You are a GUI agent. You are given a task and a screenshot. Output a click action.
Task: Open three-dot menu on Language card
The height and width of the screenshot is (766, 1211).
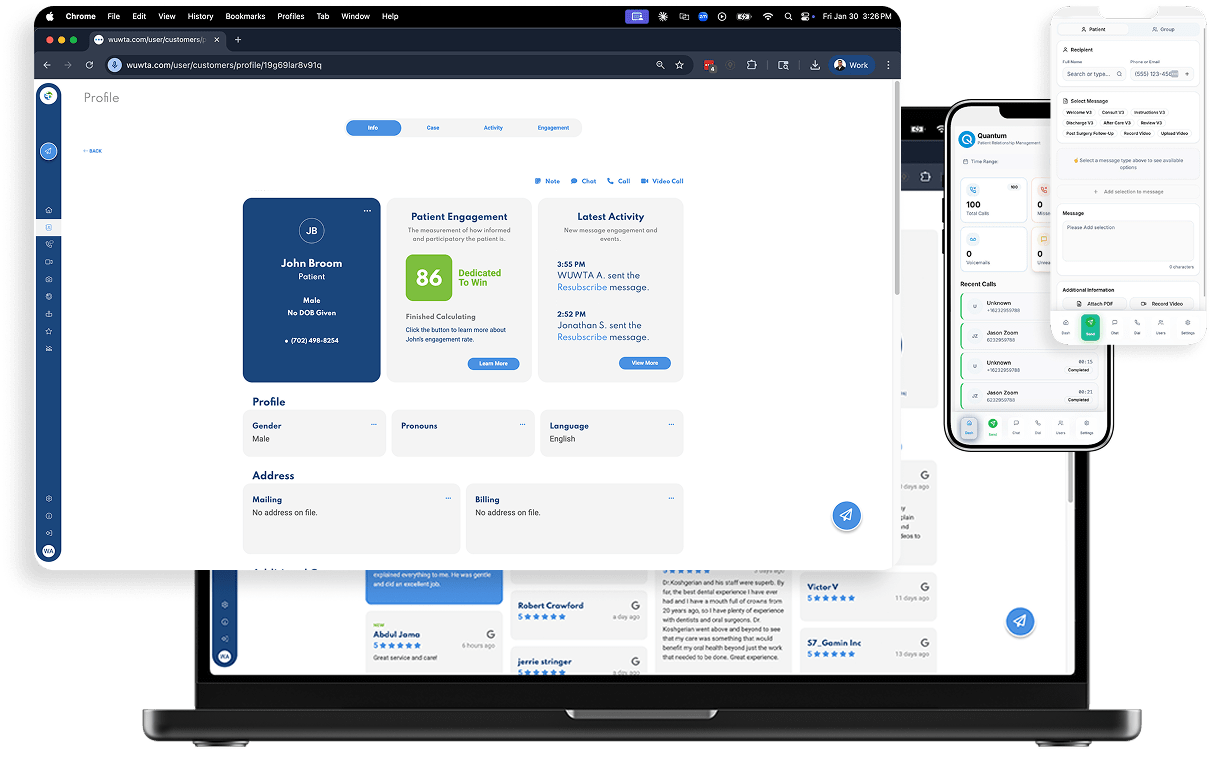(671, 424)
